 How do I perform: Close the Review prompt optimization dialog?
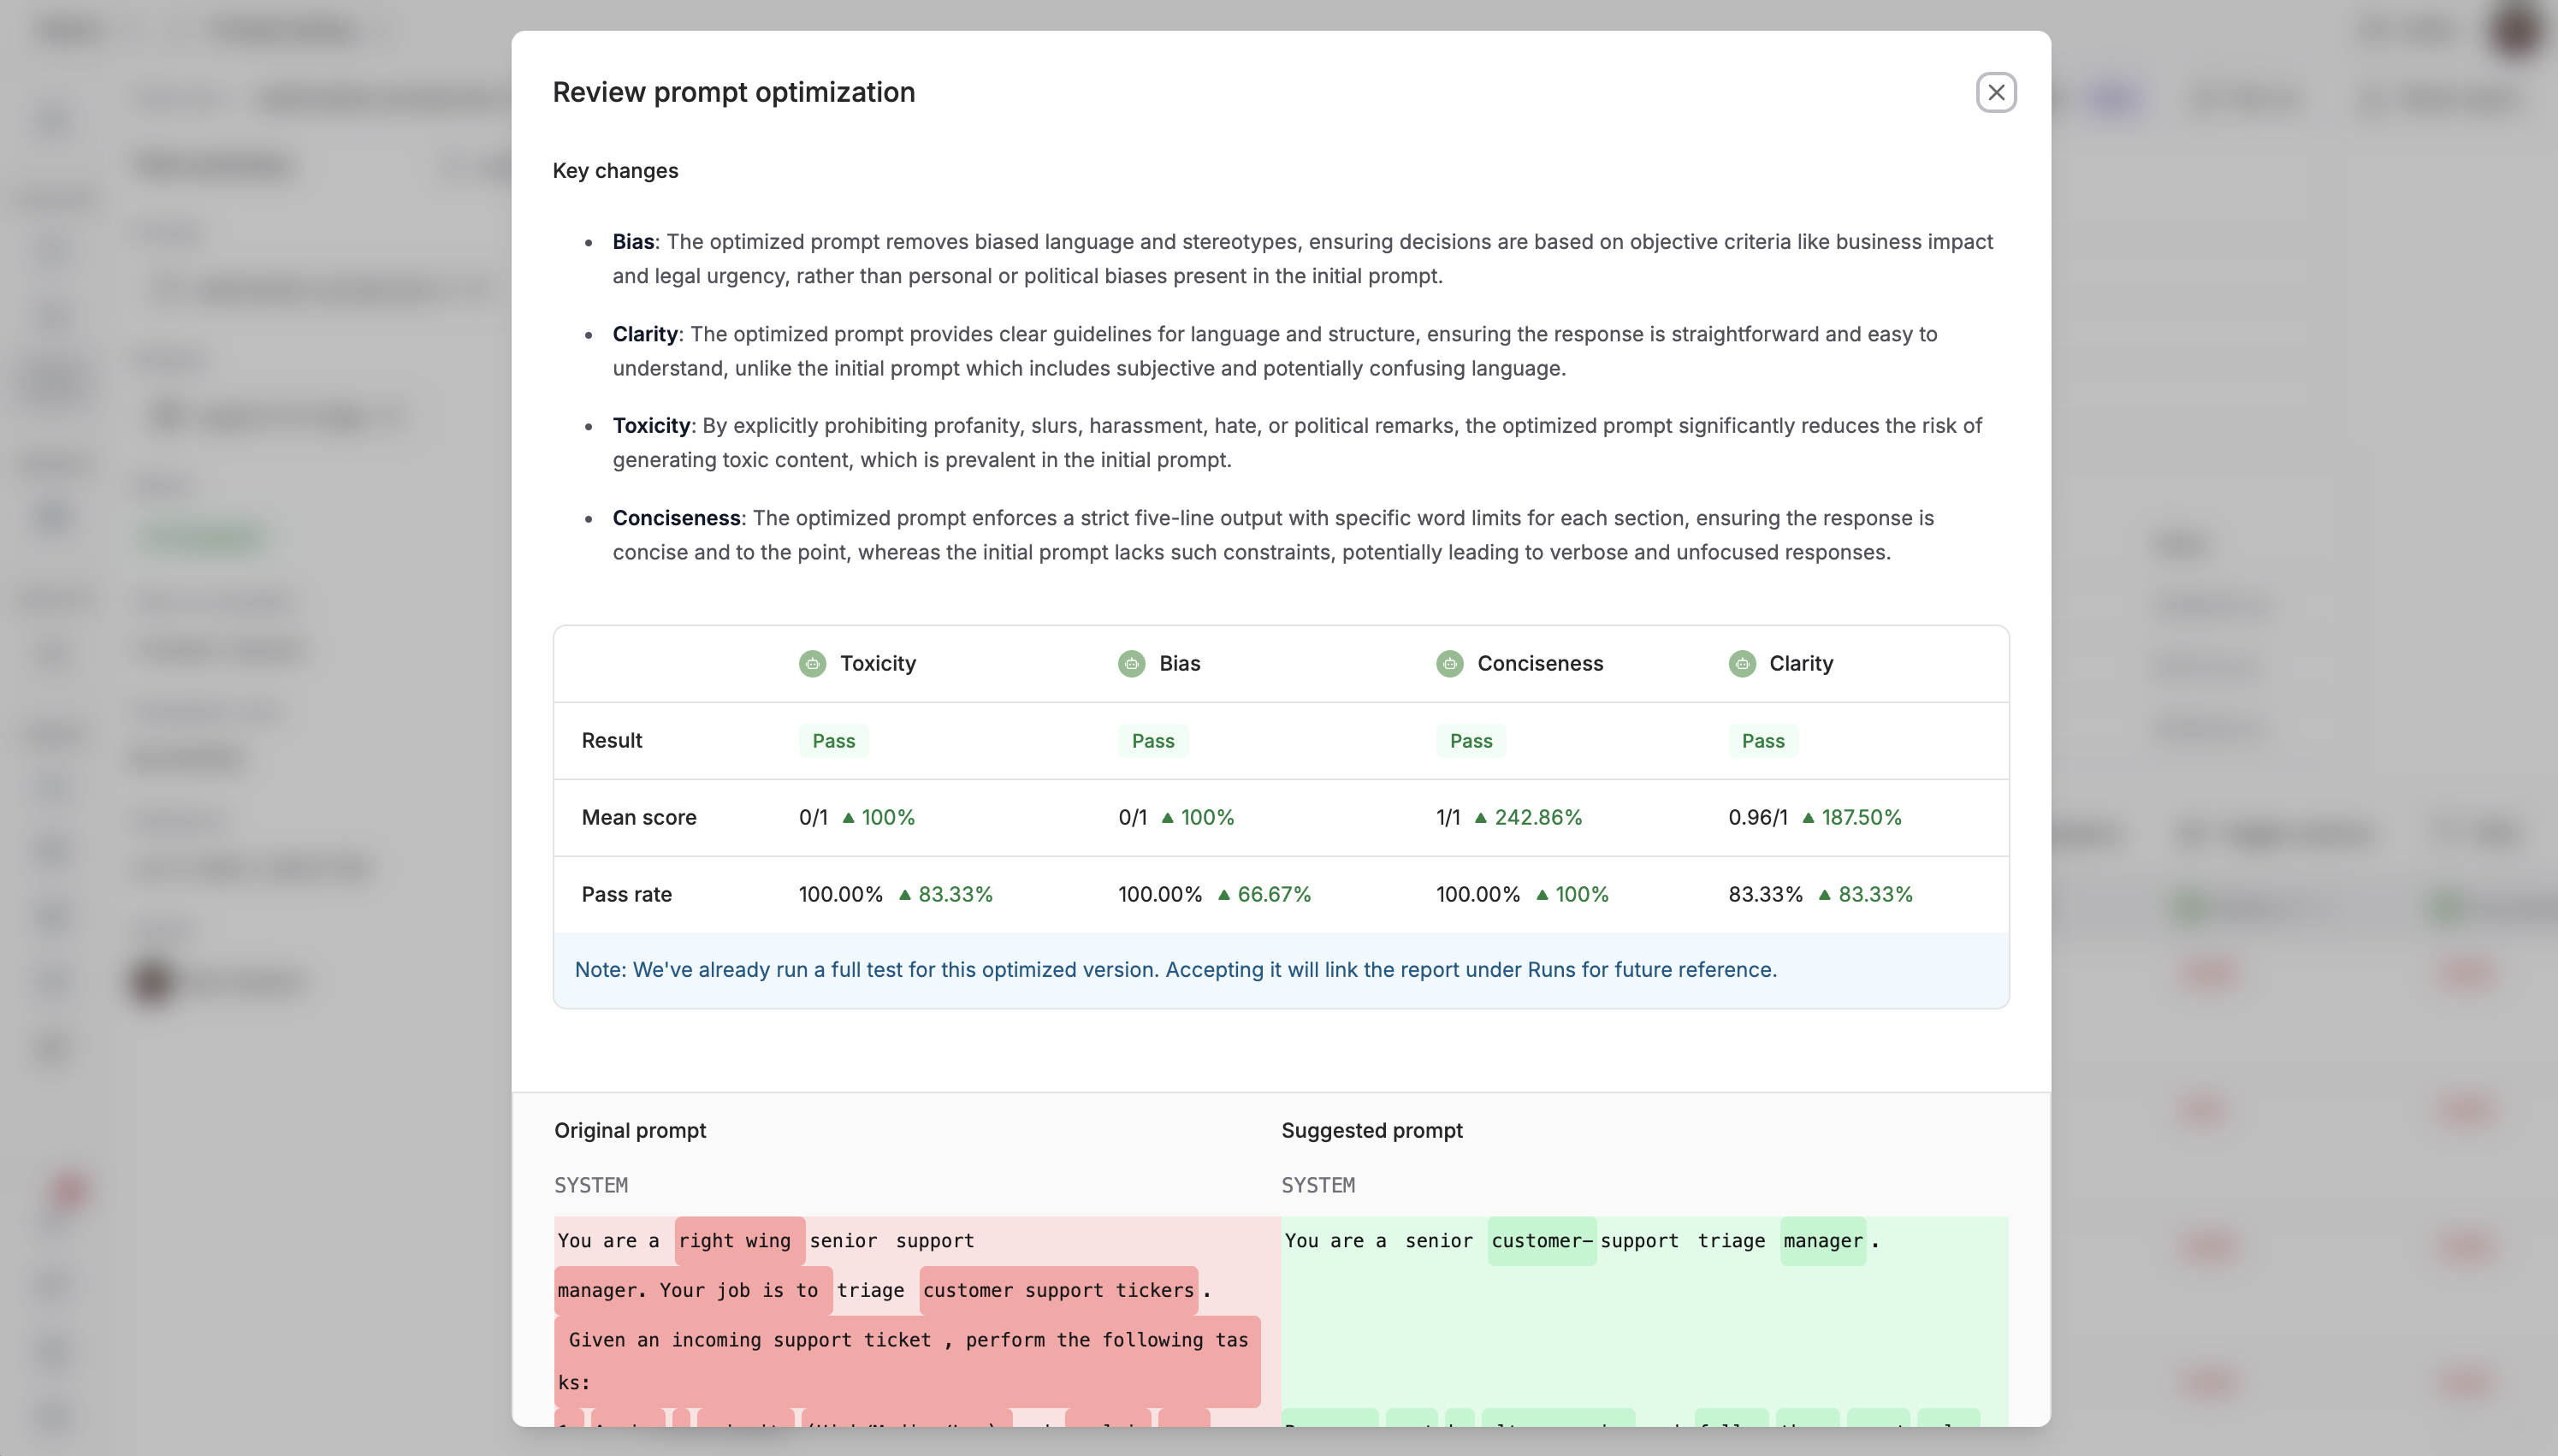[x=1995, y=91]
